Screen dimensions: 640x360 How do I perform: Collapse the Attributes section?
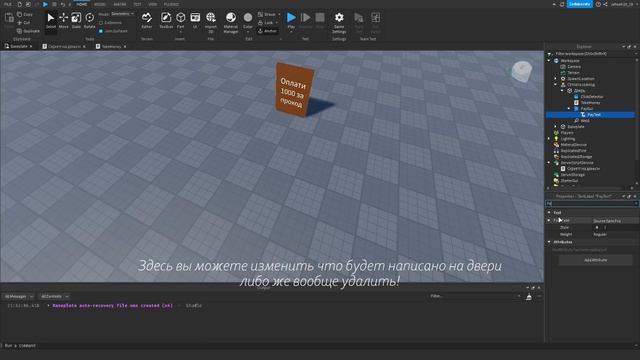coord(549,242)
